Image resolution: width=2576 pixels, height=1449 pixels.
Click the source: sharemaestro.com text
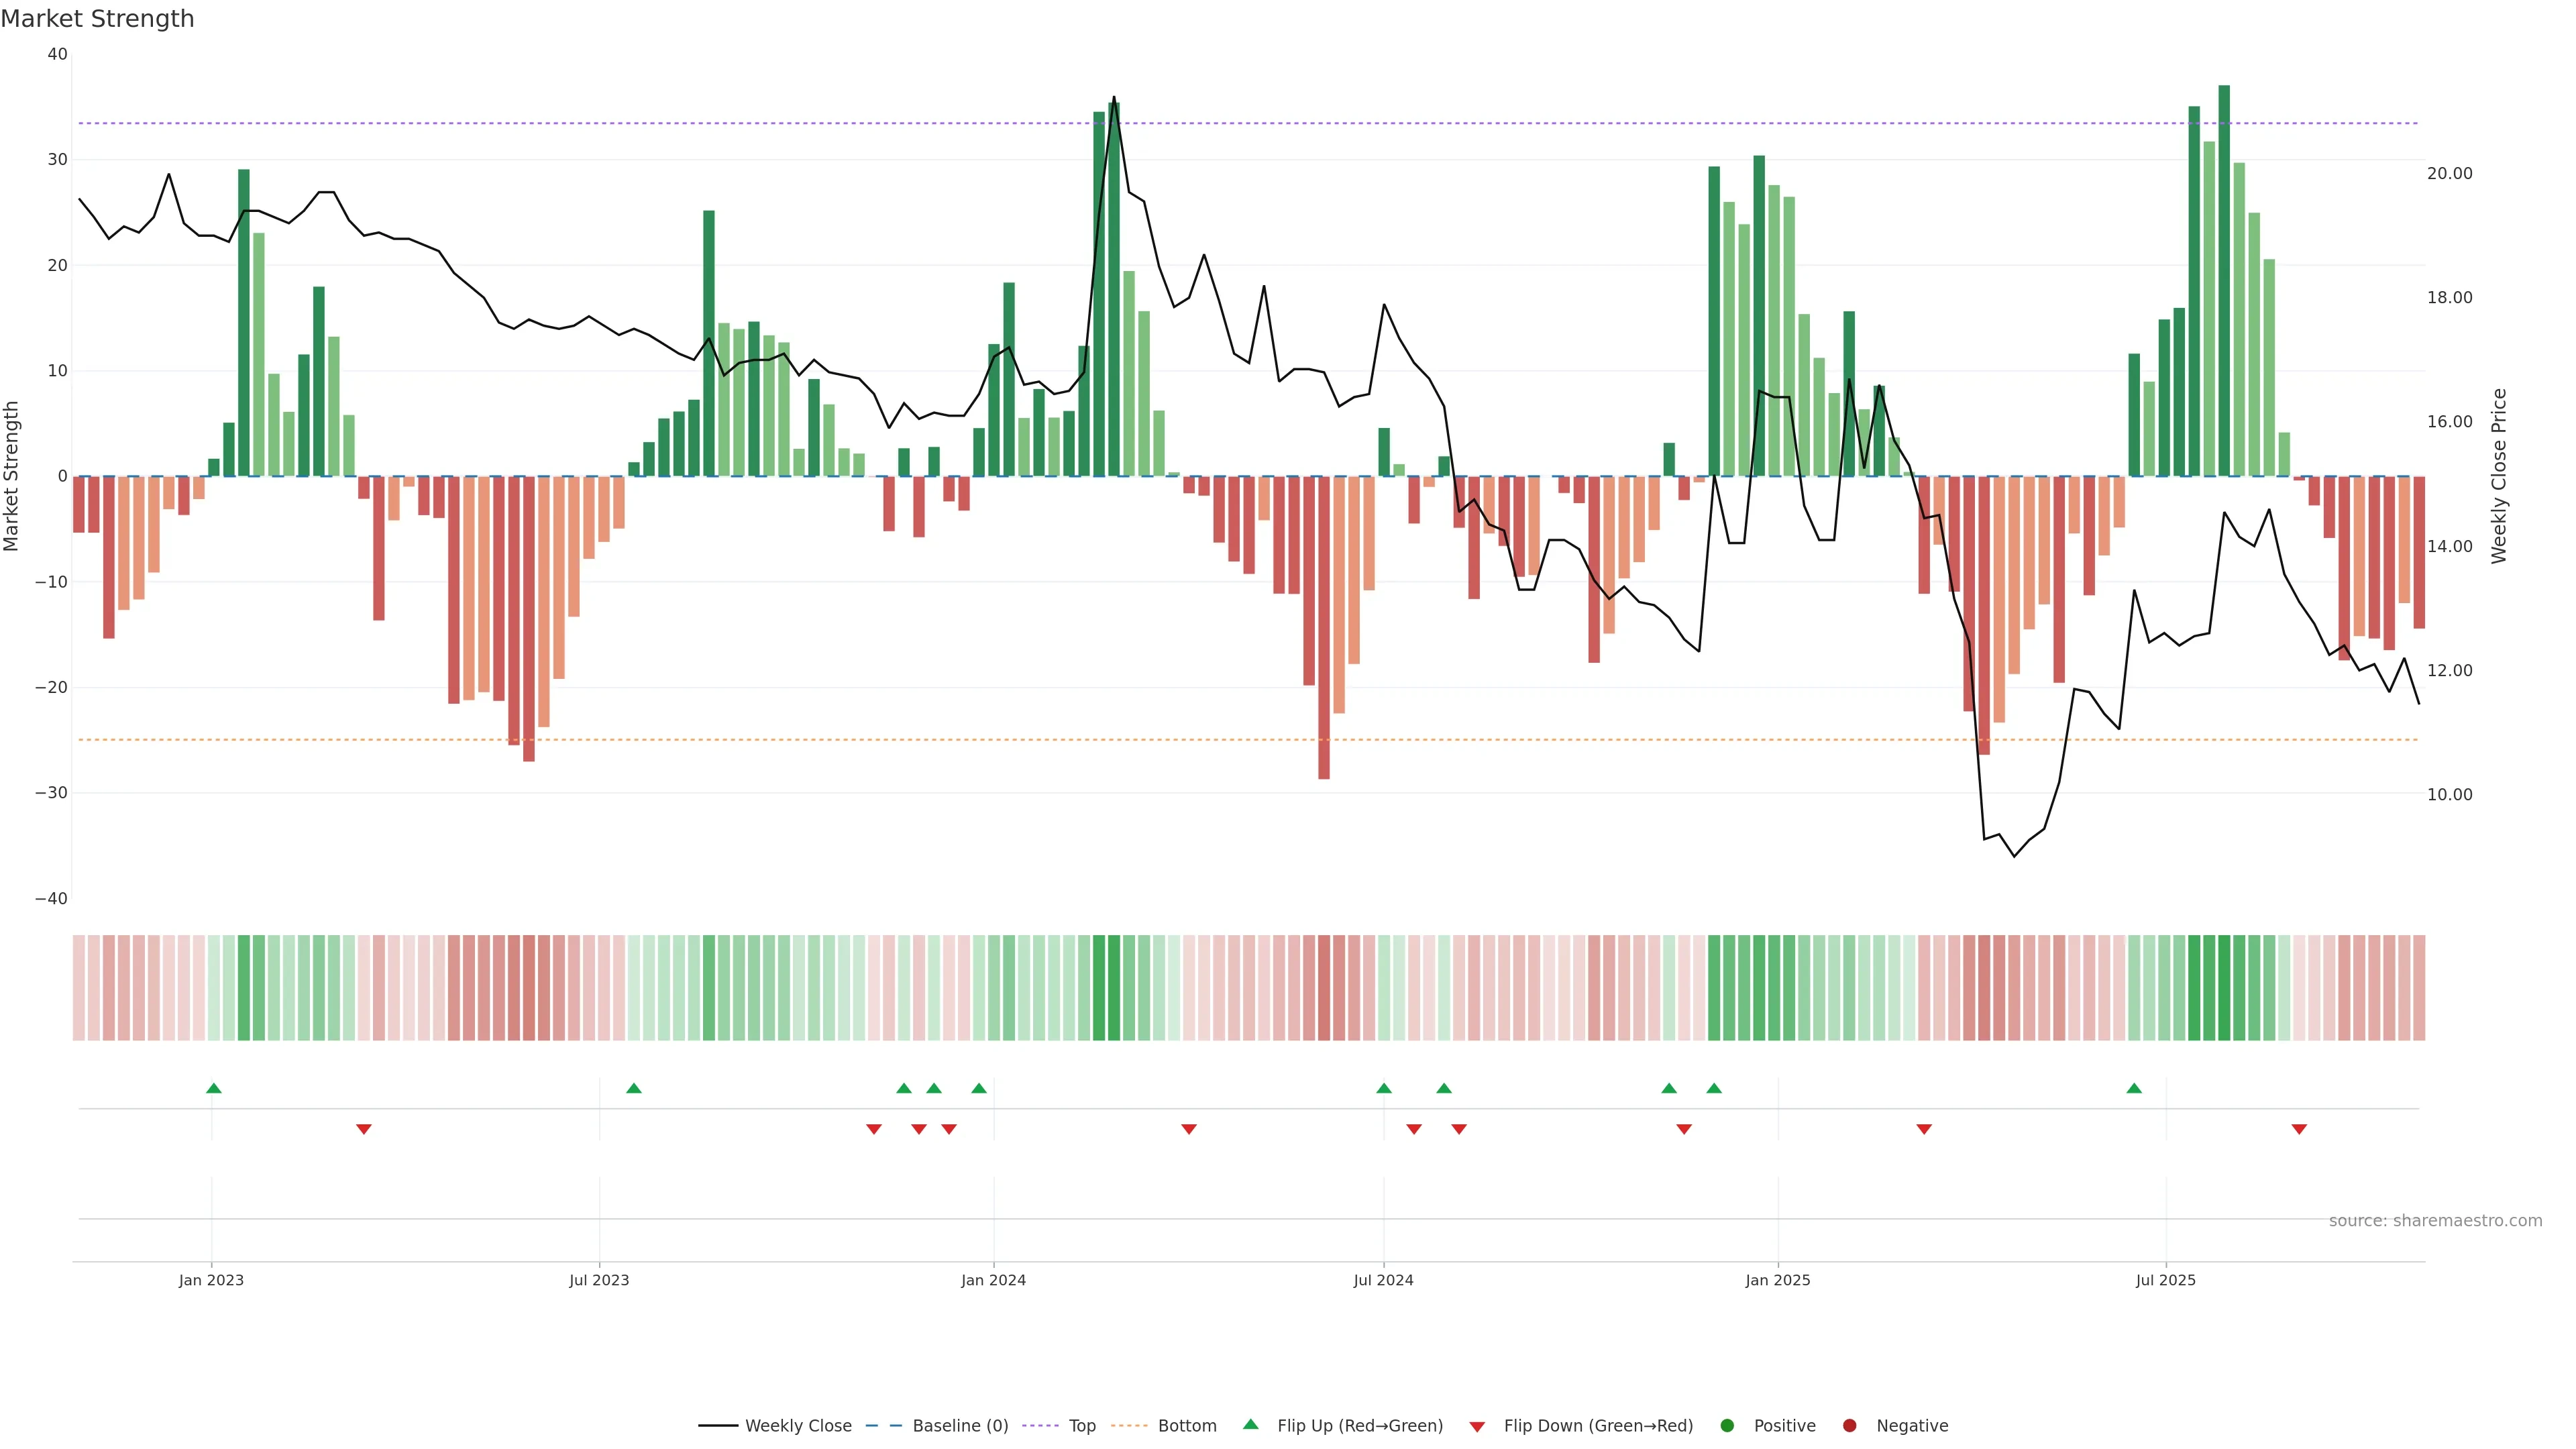tap(2435, 1220)
